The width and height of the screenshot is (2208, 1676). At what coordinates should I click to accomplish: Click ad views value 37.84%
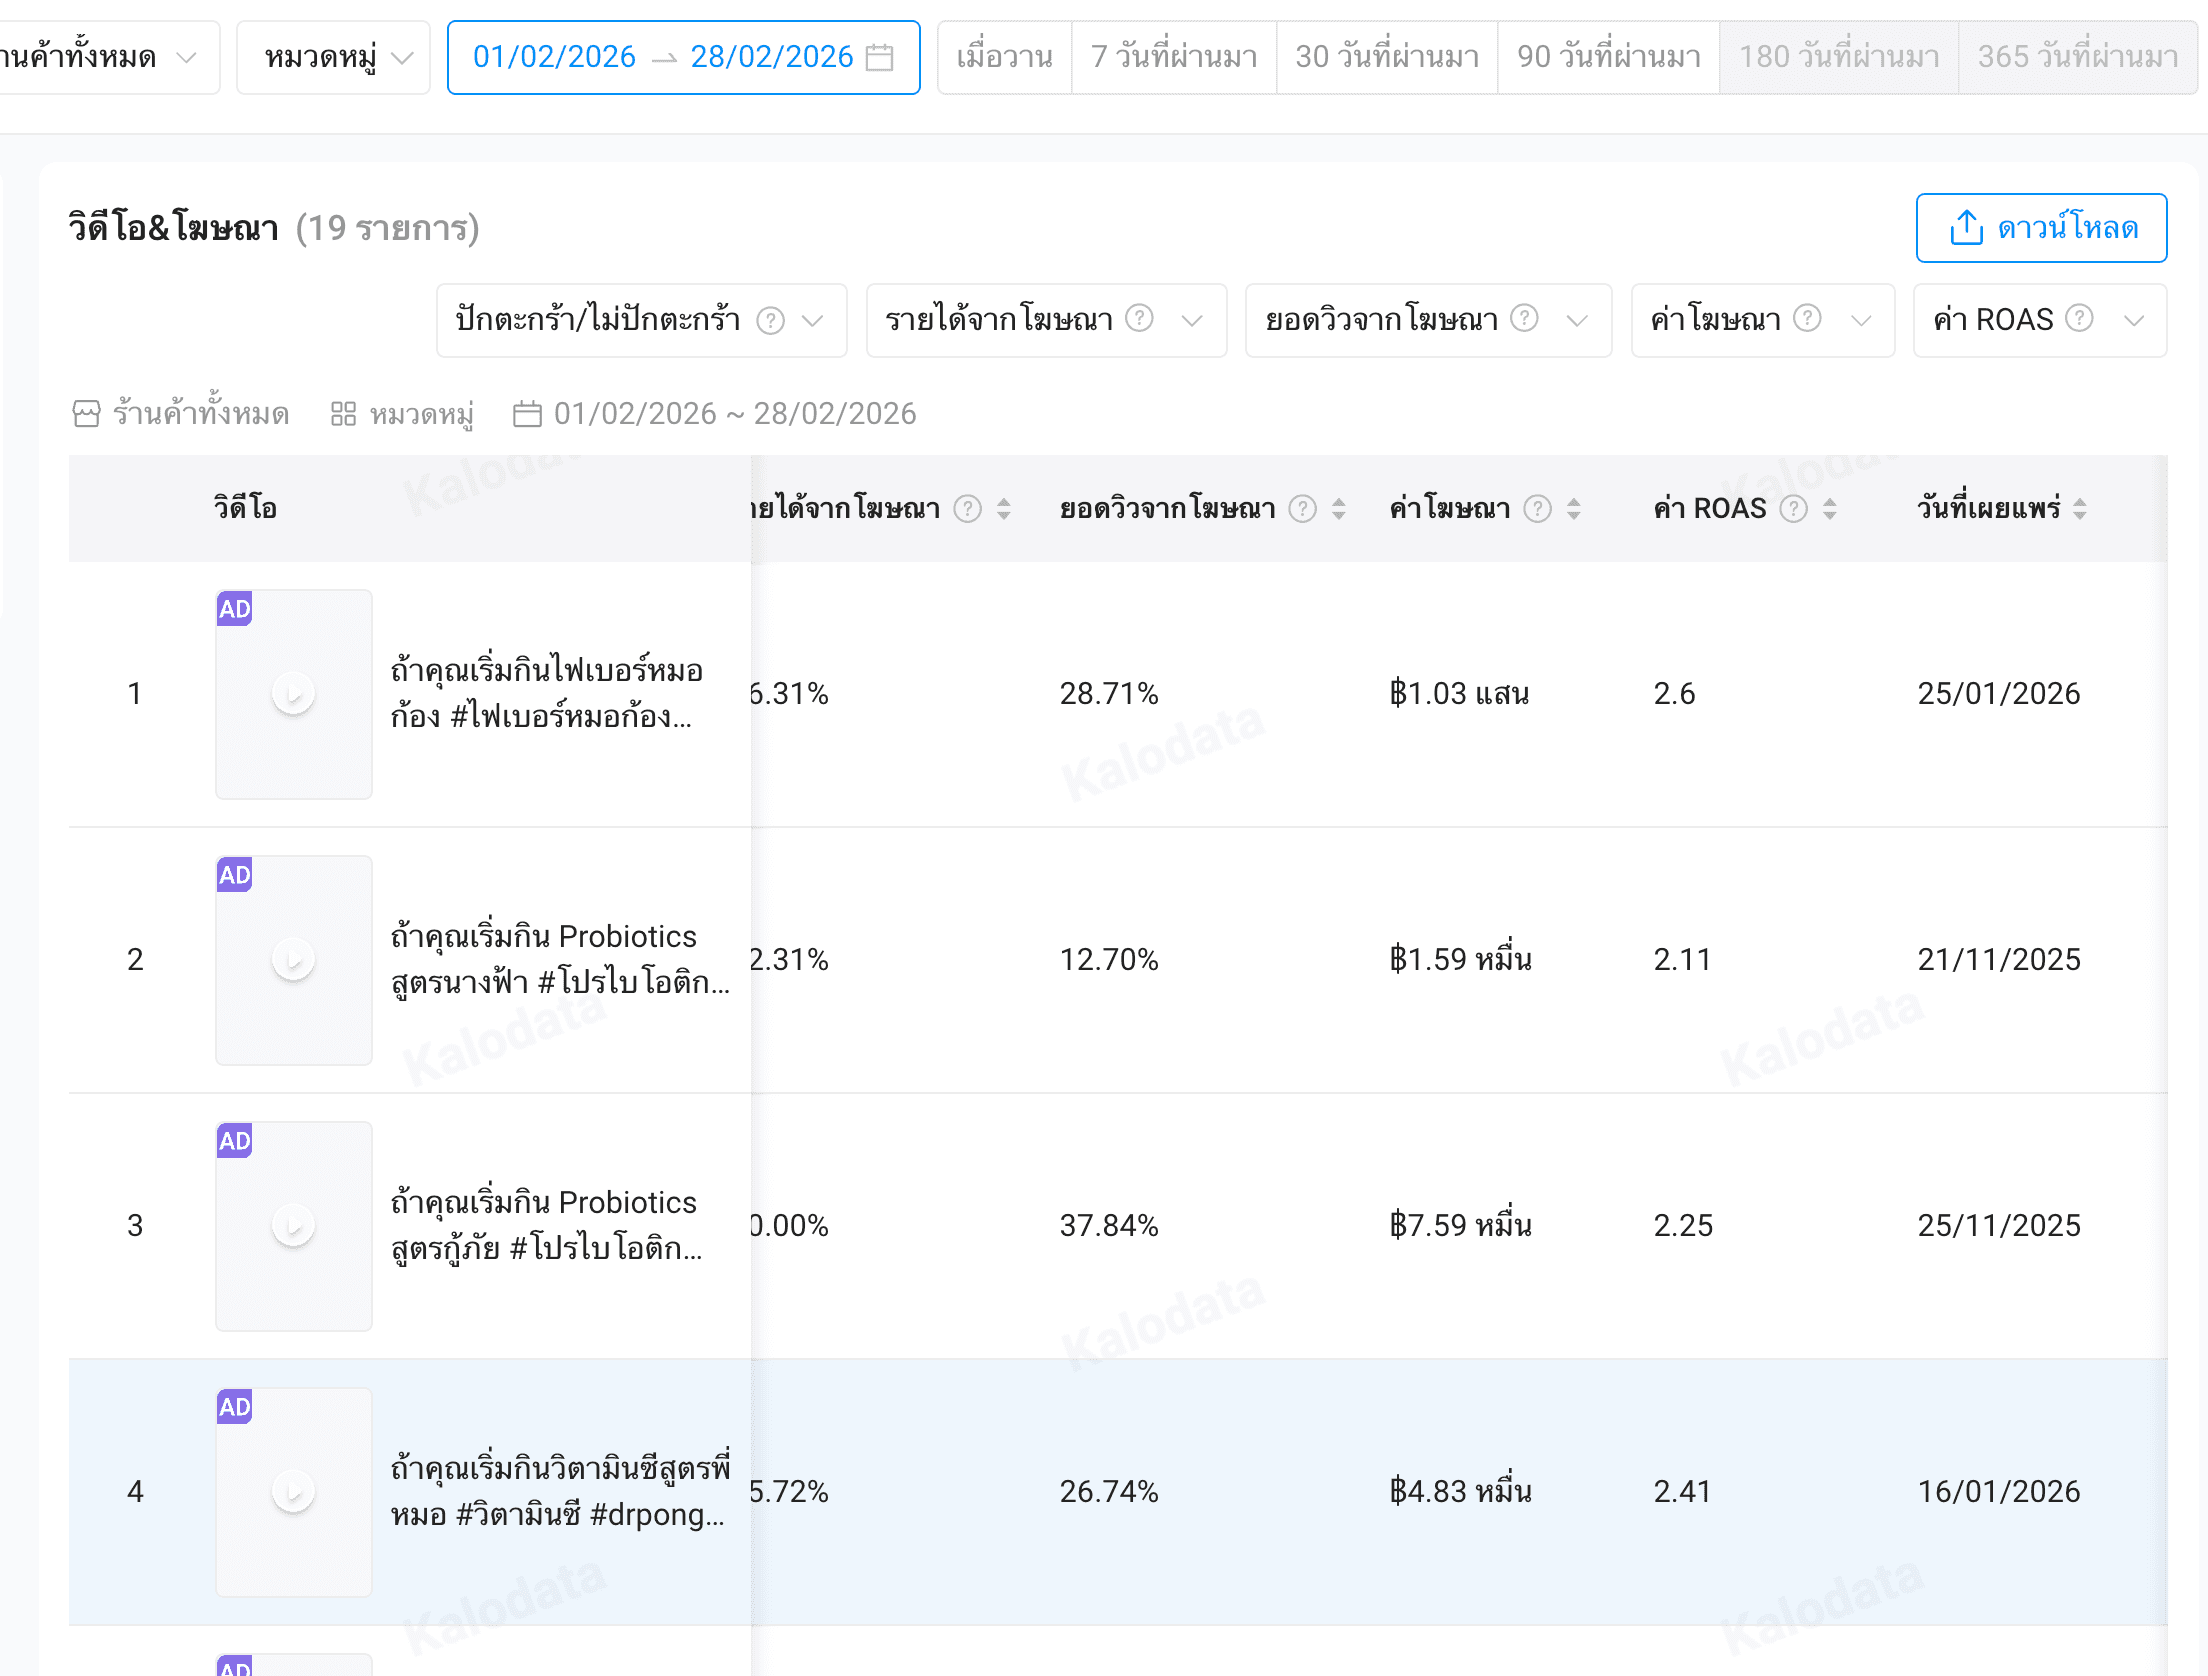point(1109,1225)
